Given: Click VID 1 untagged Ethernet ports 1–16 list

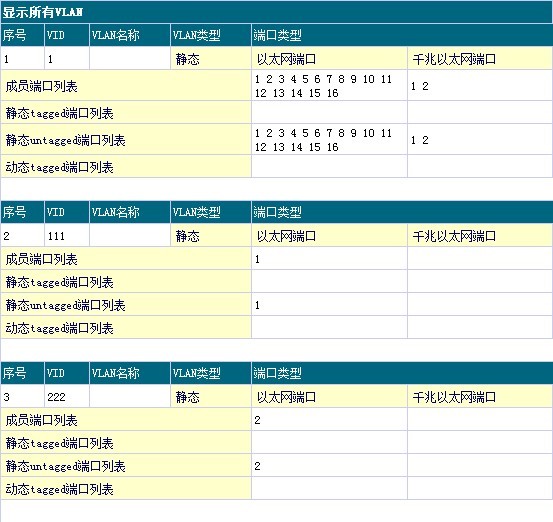Looking at the screenshot, I should [323, 140].
